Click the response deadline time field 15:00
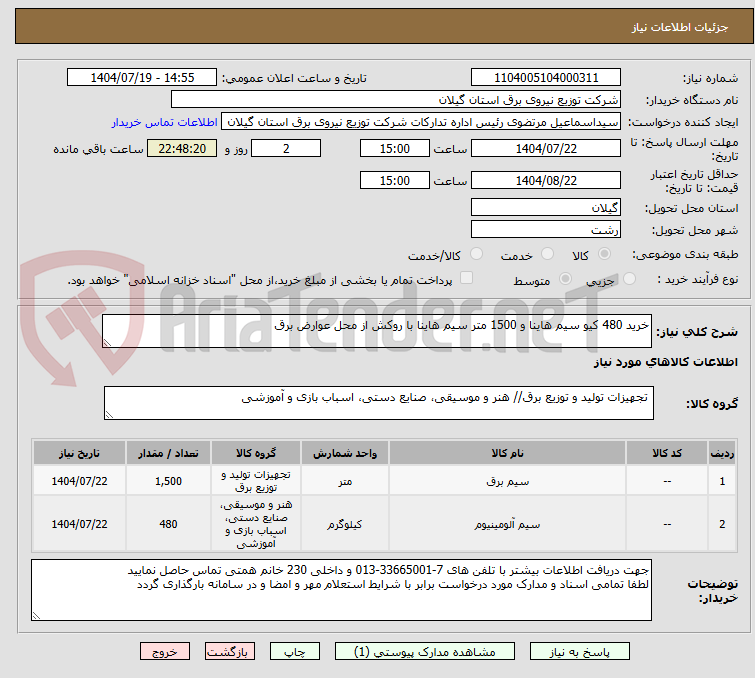The image size is (755, 678). click(x=394, y=148)
